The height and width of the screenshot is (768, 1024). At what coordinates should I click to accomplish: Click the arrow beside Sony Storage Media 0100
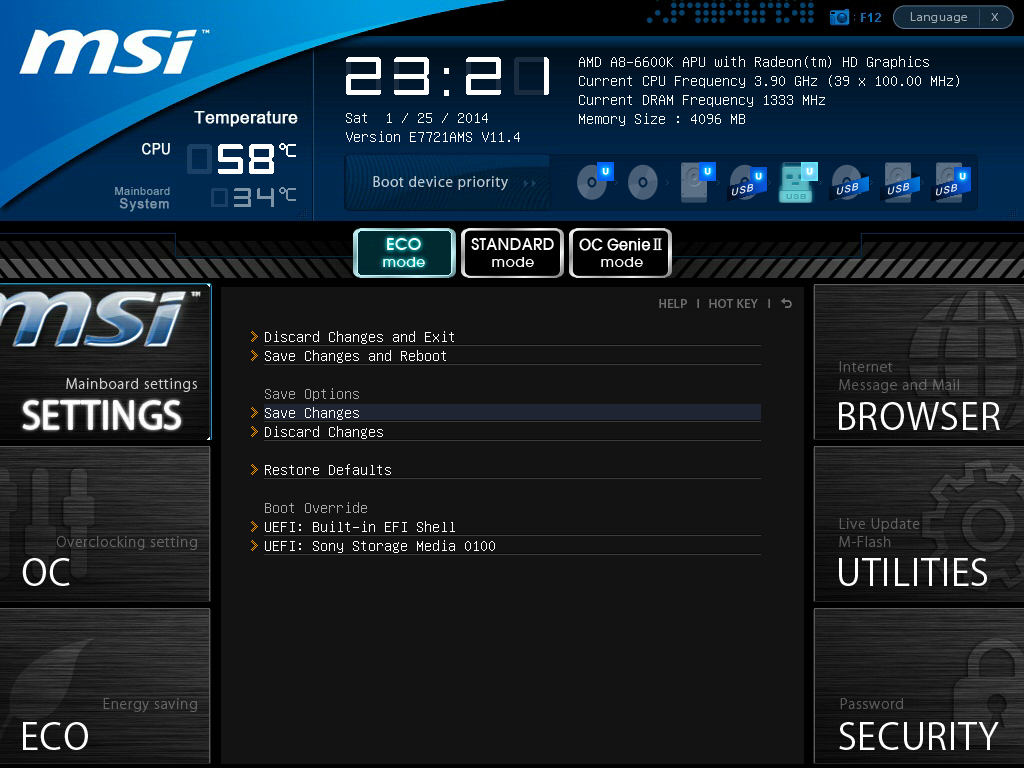coord(254,545)
